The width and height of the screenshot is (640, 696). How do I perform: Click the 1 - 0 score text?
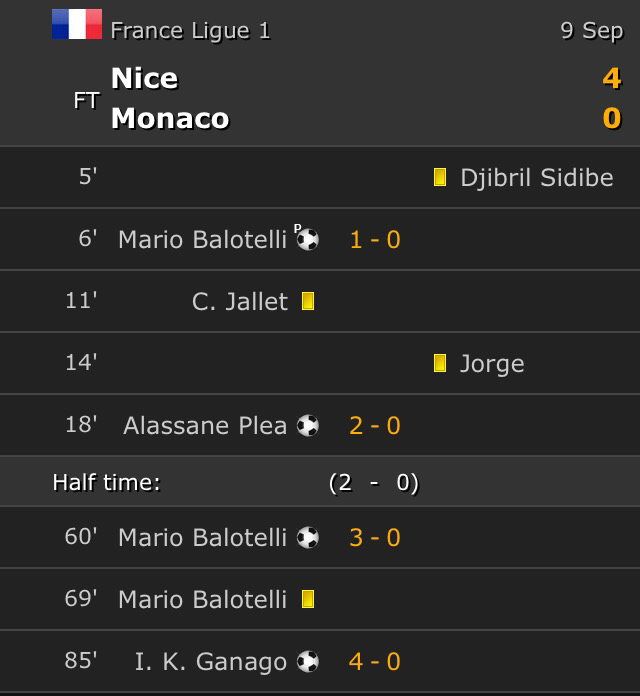pyautogui.click(x=375, y=239)
